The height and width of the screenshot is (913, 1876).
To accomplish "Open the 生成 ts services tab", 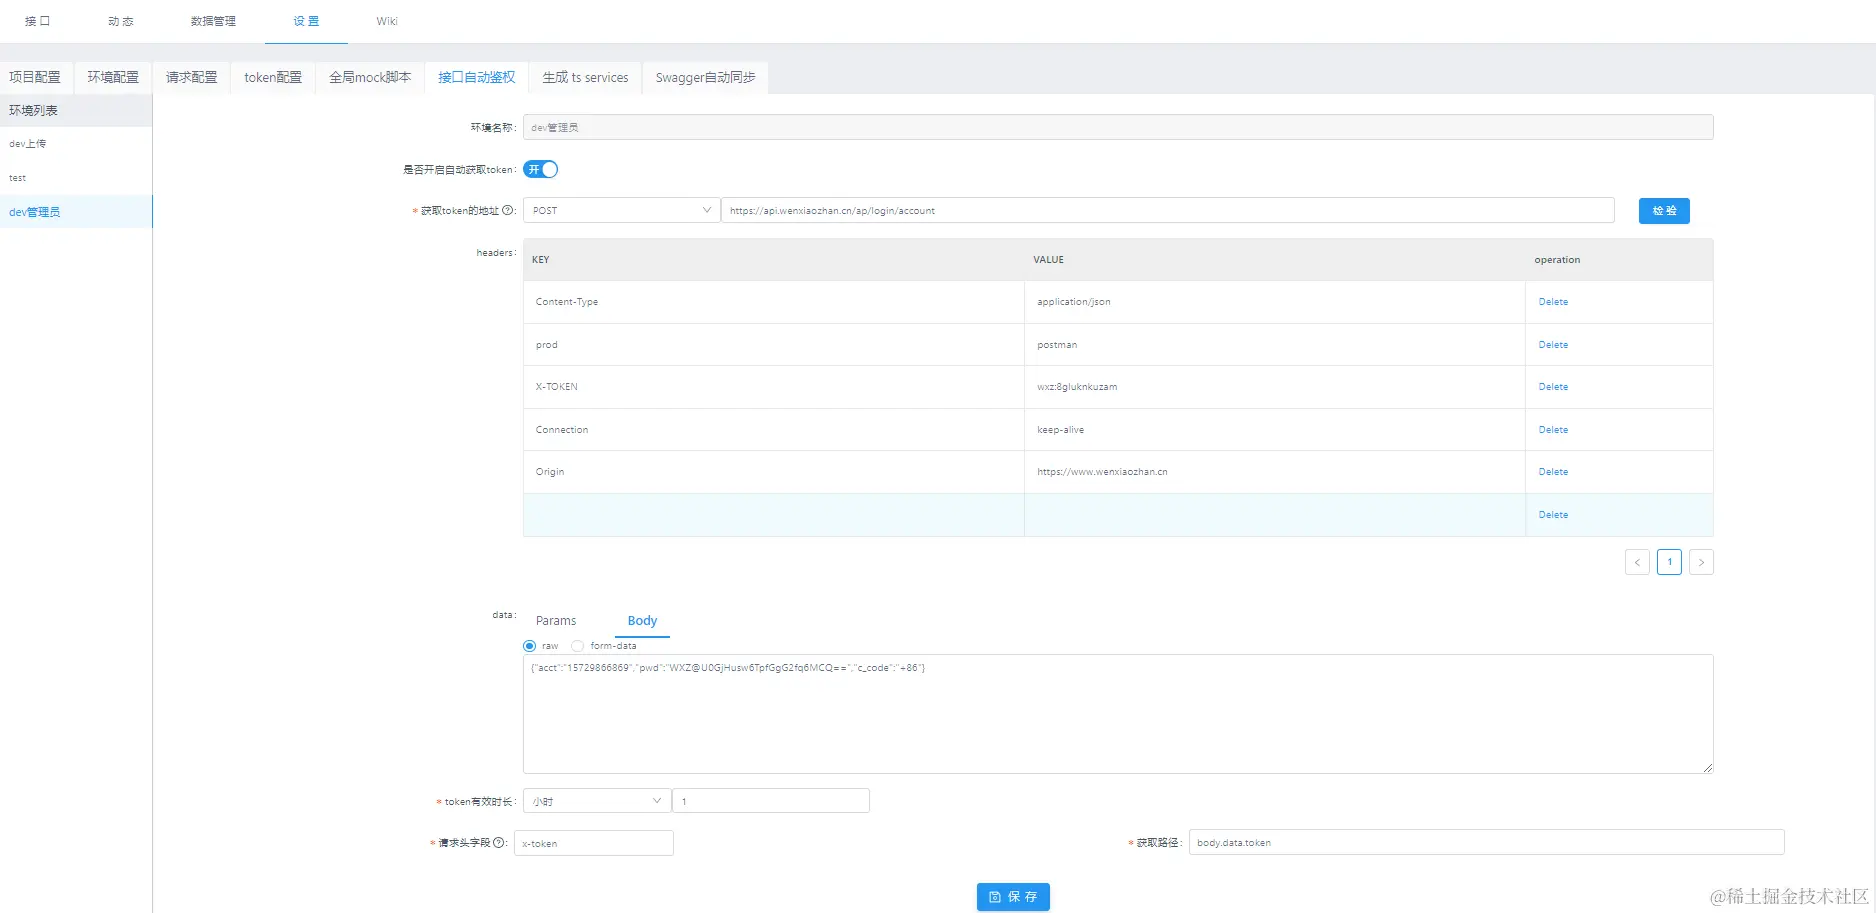I will click(x=585, y=77).
